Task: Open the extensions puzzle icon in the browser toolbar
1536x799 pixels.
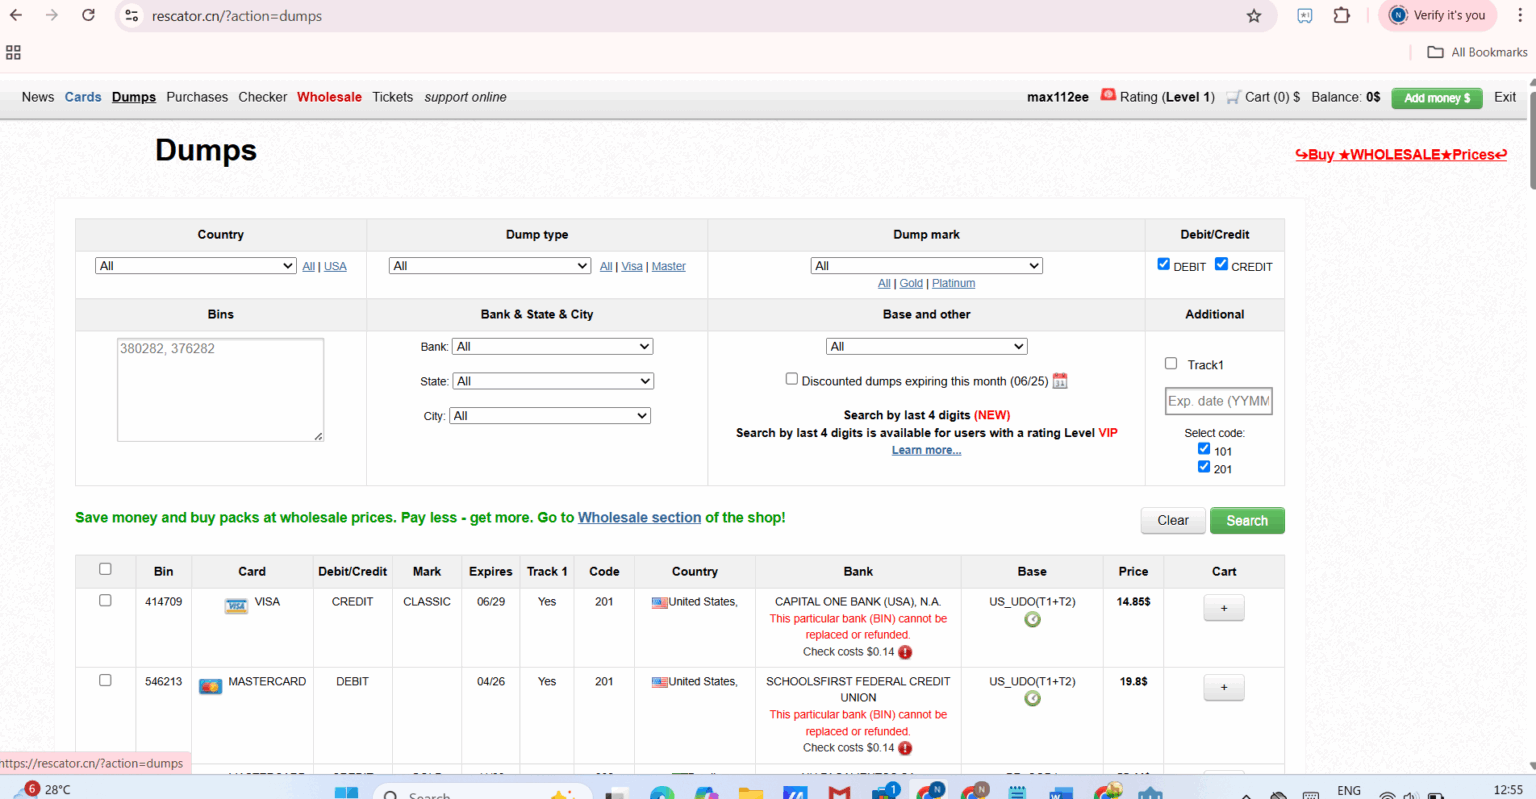Action: (x=1341, y=15)
